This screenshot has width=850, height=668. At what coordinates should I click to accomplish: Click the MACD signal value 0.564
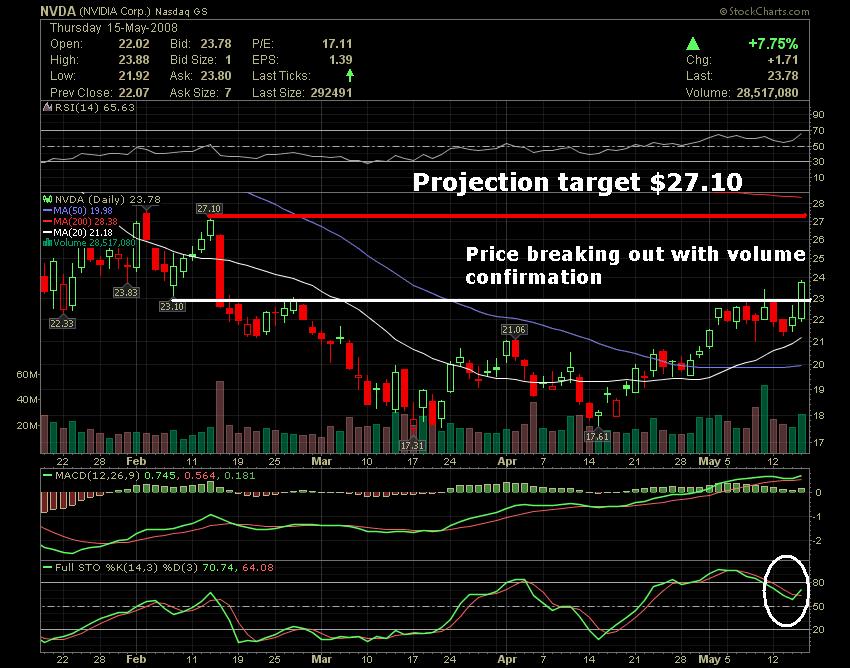[x=200, y=476]
